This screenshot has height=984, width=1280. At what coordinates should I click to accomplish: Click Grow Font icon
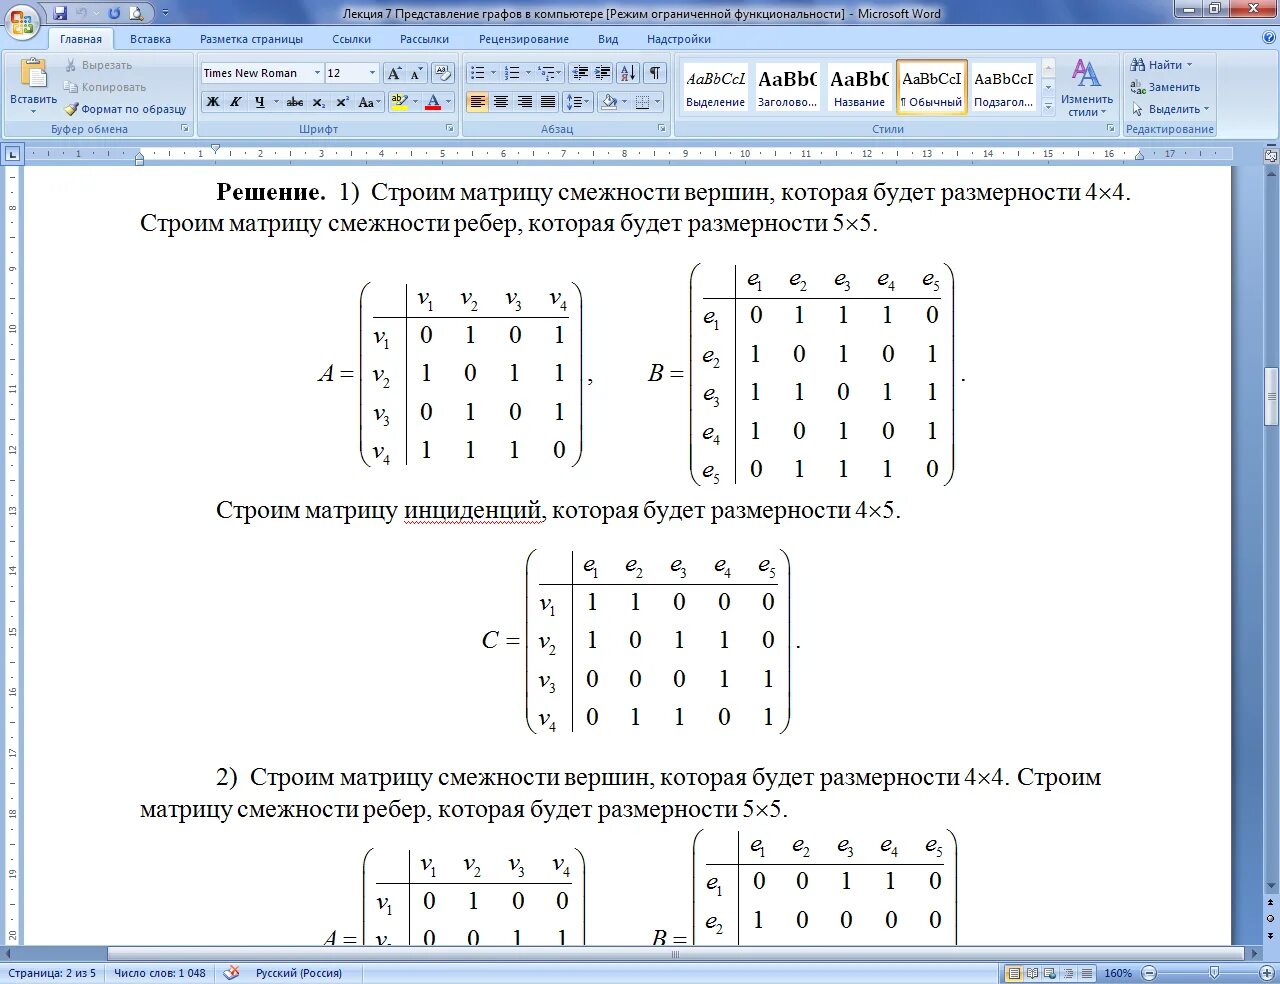394,73
